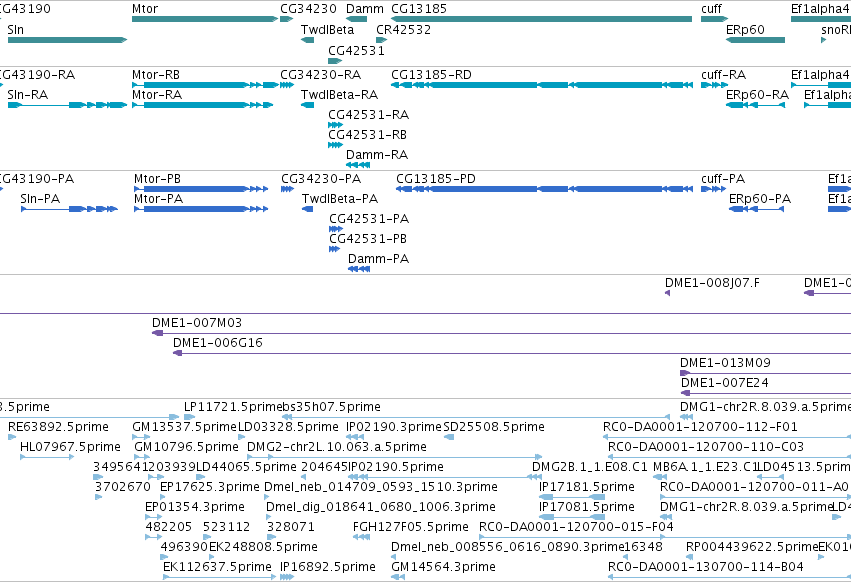Select Dmel_dig_018641_0680_1006.3prime label
The width and height of the screenshot is (851, 582).
pos(380,507)
